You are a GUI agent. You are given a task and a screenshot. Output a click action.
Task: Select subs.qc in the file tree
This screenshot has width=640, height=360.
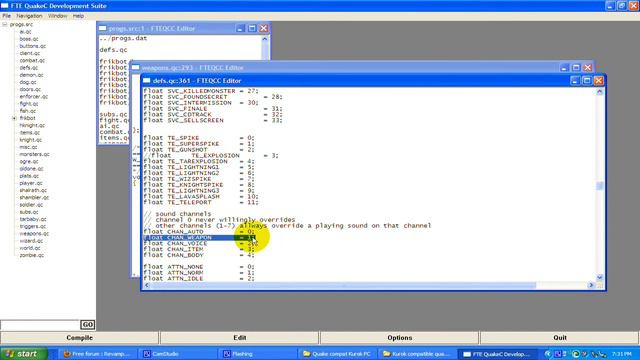[29, 212]
